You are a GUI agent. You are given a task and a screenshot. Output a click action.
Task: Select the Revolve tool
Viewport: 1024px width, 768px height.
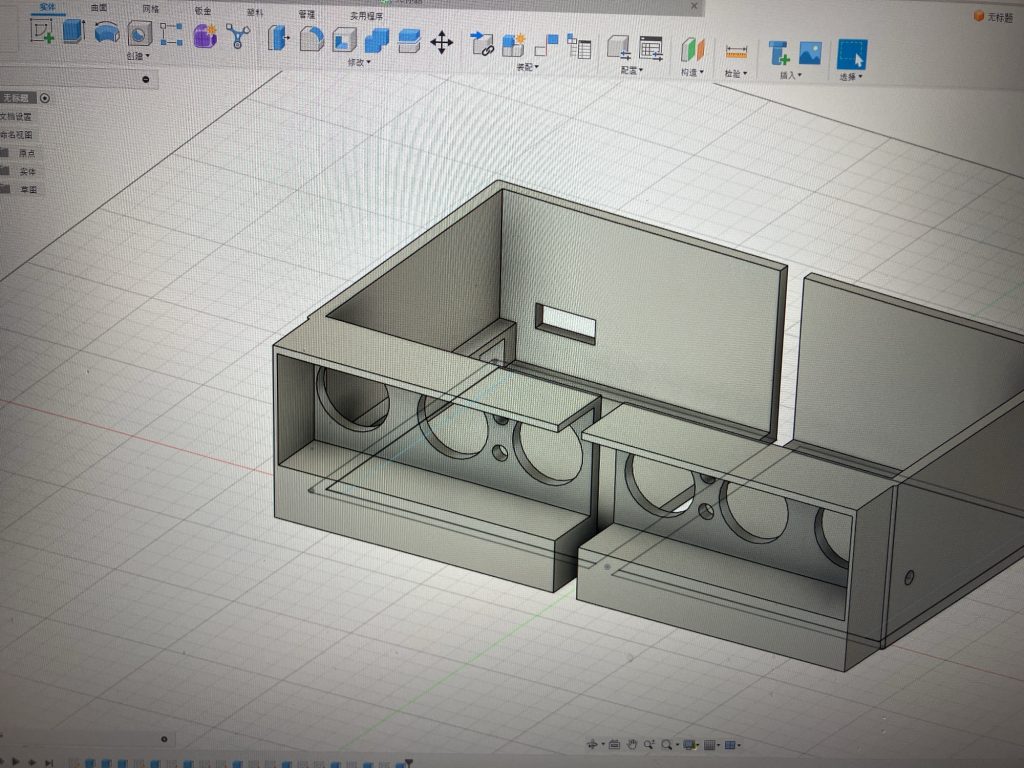pyautogui.click(x=106, y=33)
